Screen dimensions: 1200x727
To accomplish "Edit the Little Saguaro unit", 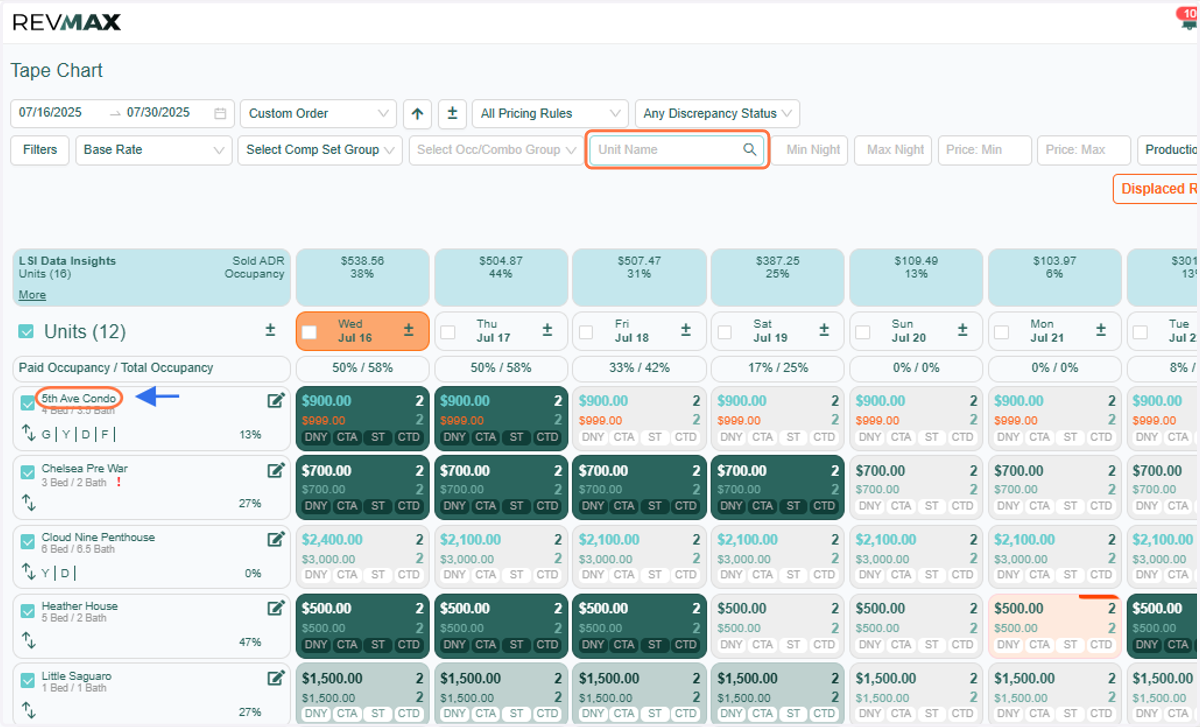I will tap(276, 678).
